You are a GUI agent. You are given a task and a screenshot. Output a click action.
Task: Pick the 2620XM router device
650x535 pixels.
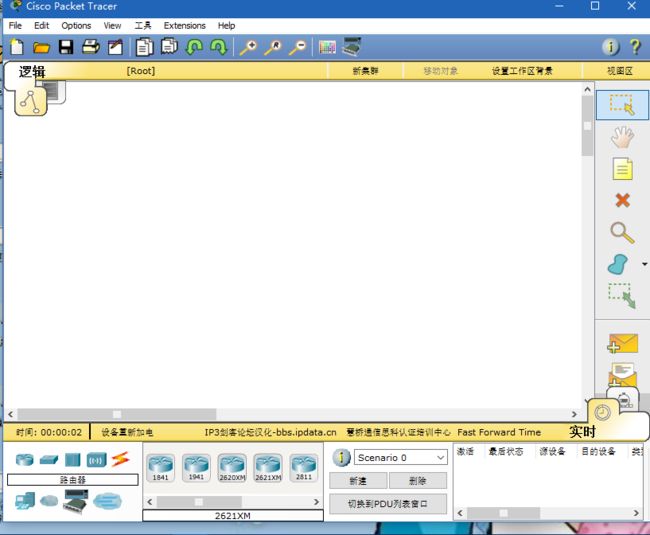tap(232, 468)
